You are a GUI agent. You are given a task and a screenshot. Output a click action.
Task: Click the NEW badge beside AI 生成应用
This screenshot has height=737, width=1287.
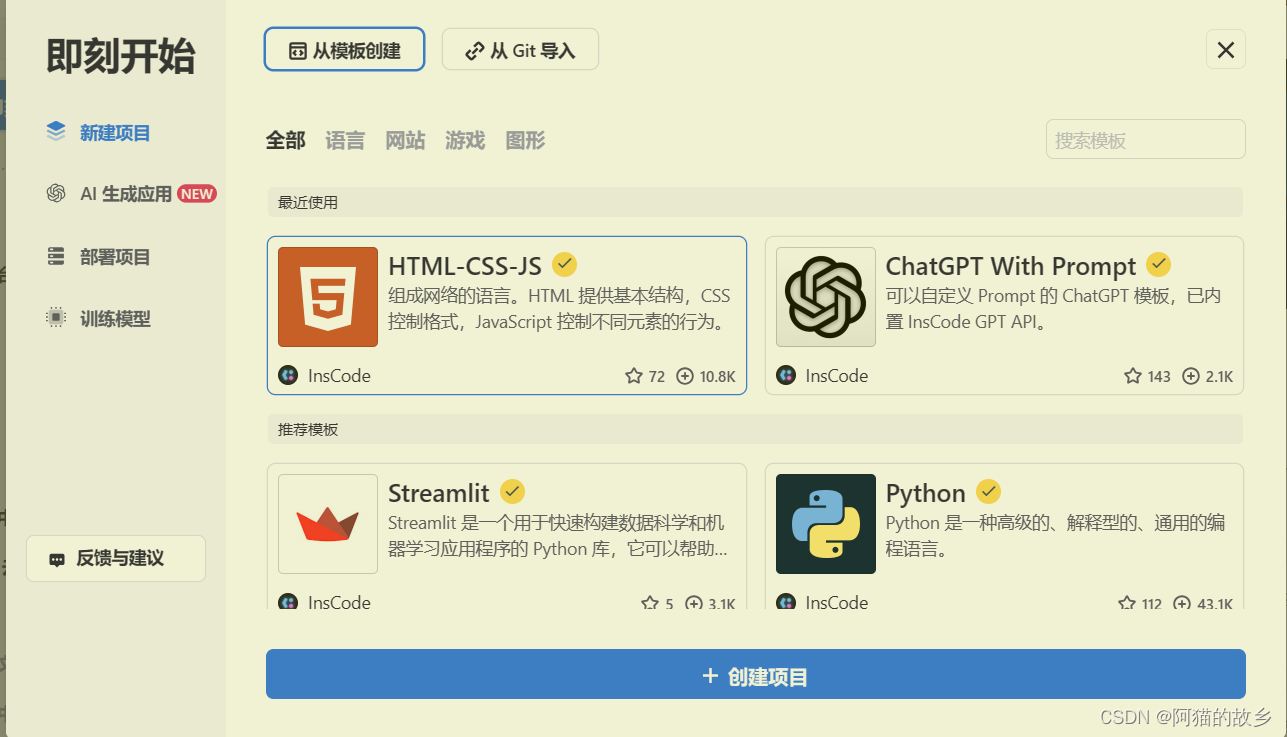[197, 194]
